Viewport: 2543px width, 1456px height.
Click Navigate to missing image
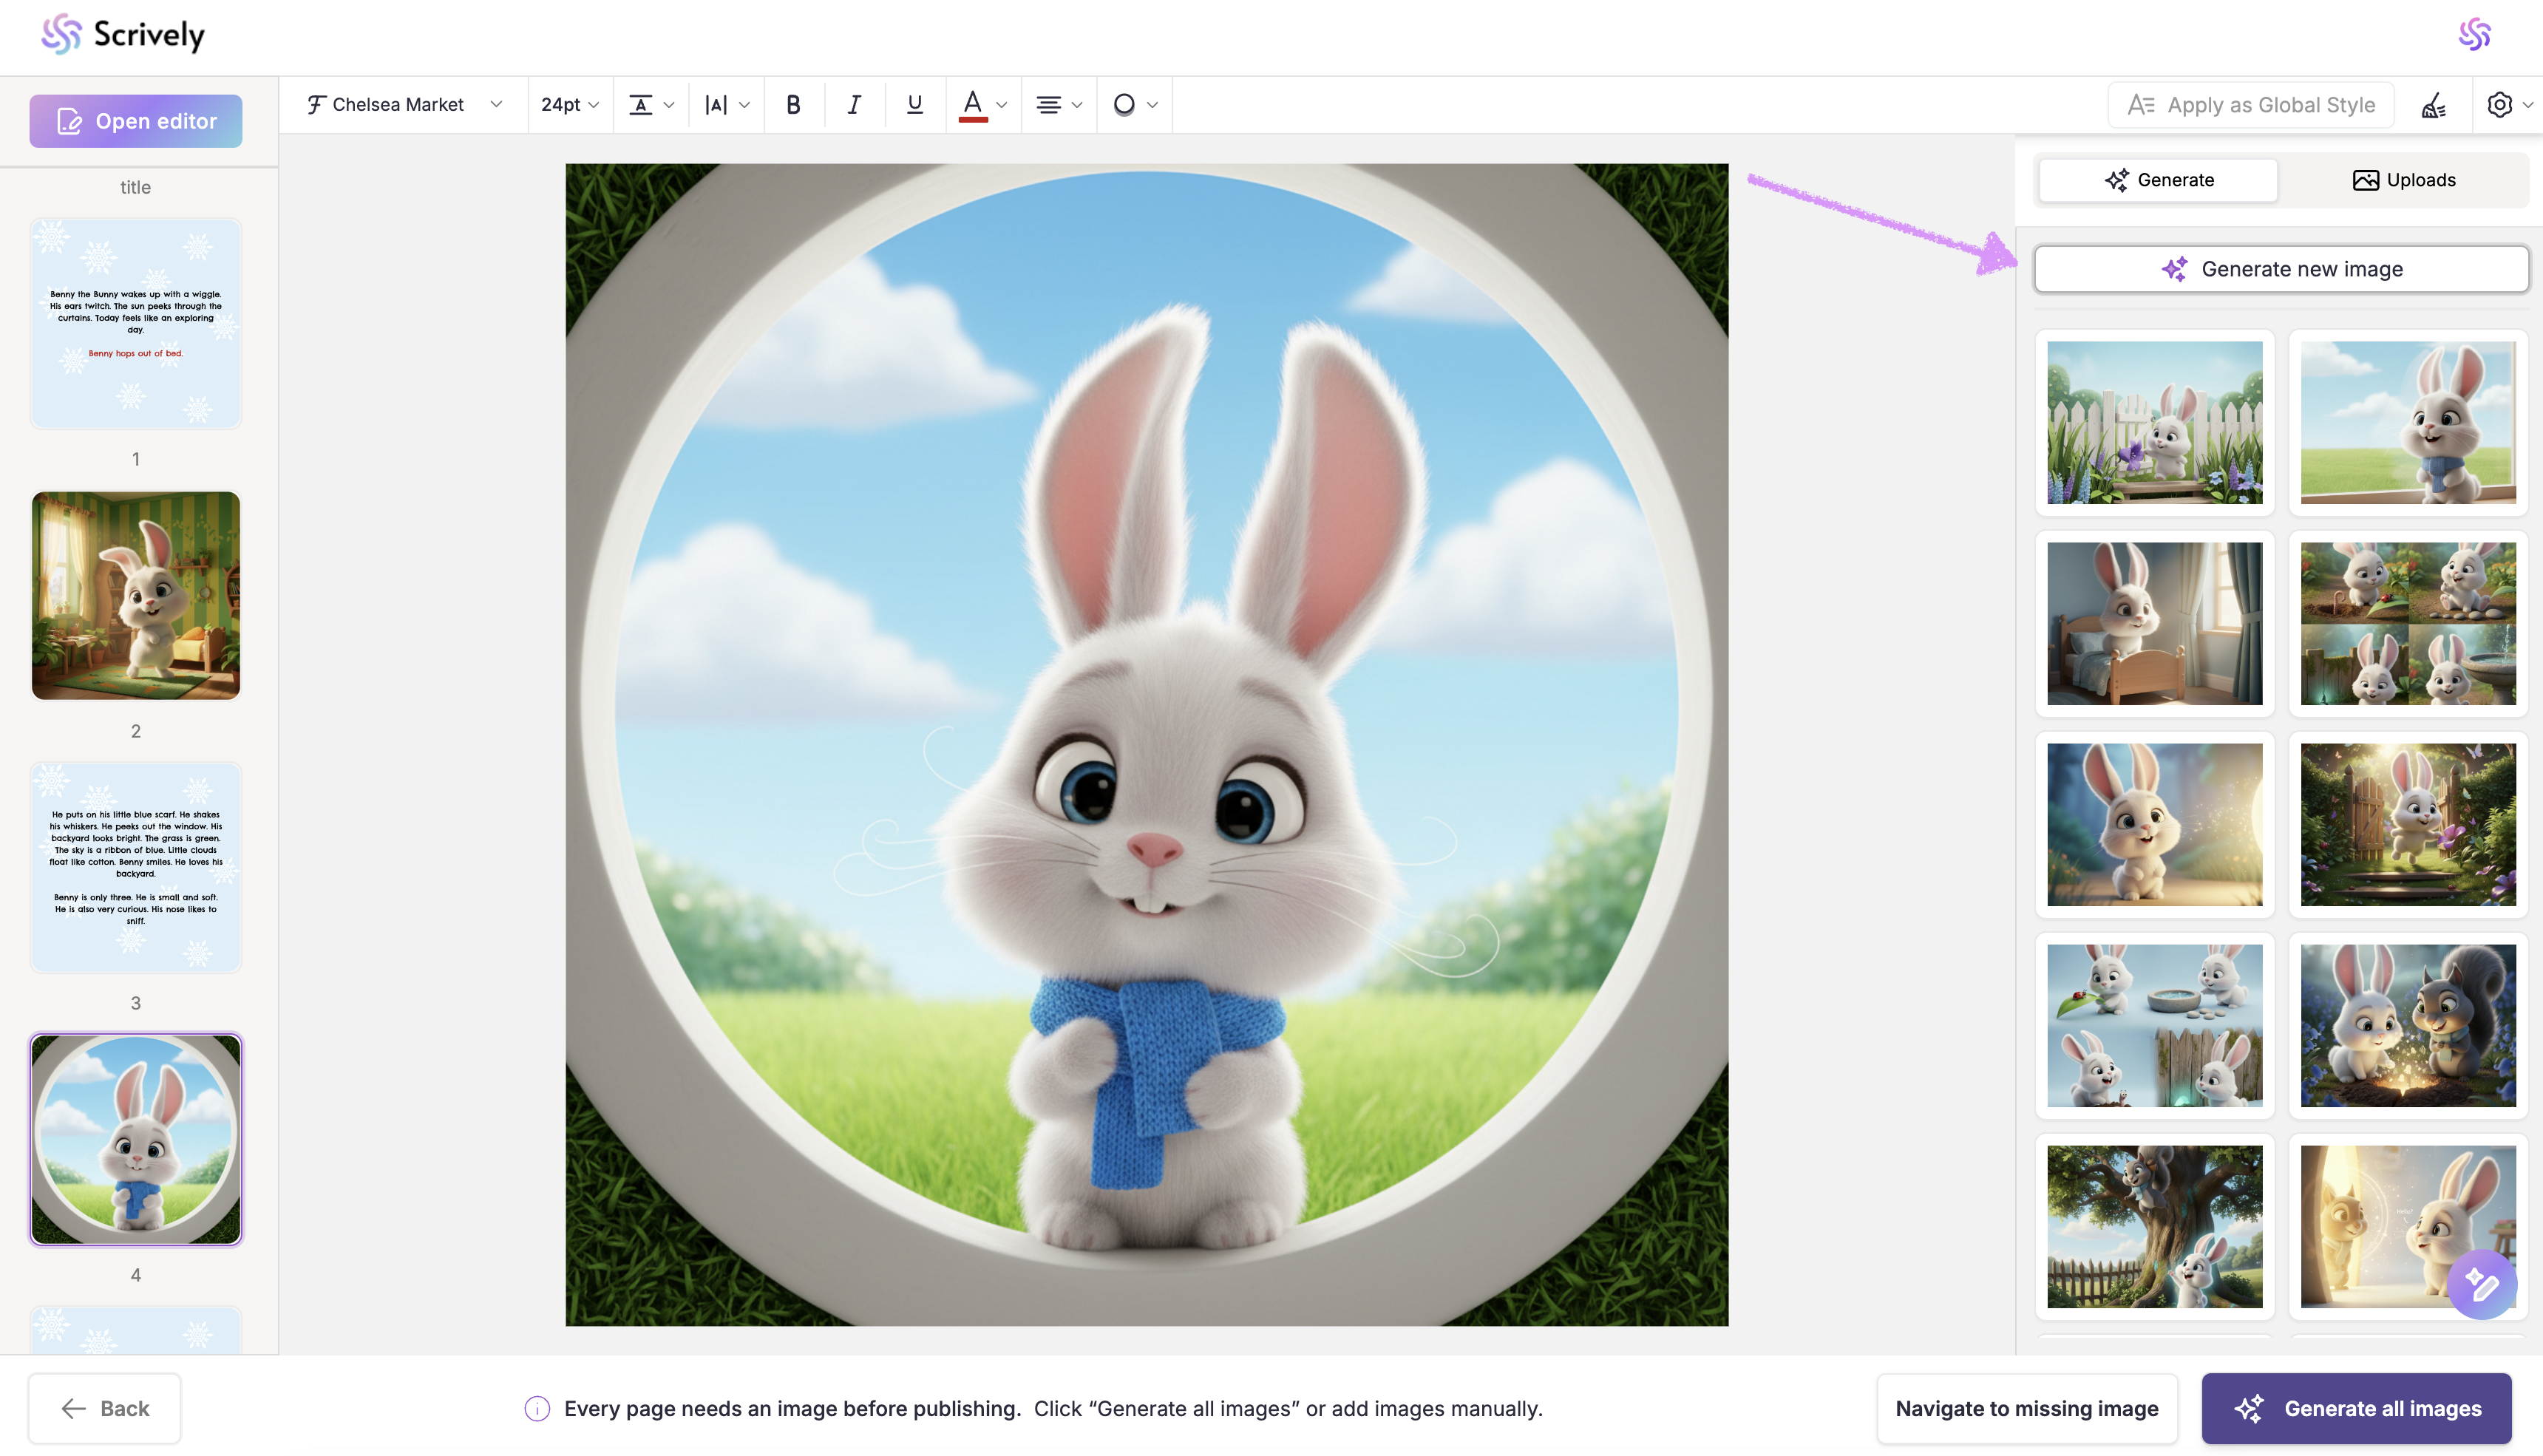2026,1408
